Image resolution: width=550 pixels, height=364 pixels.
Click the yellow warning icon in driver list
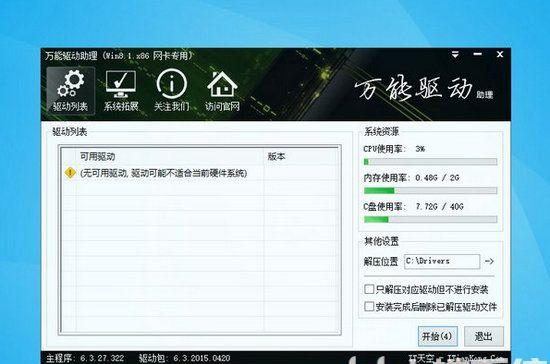tap(70, 173)
